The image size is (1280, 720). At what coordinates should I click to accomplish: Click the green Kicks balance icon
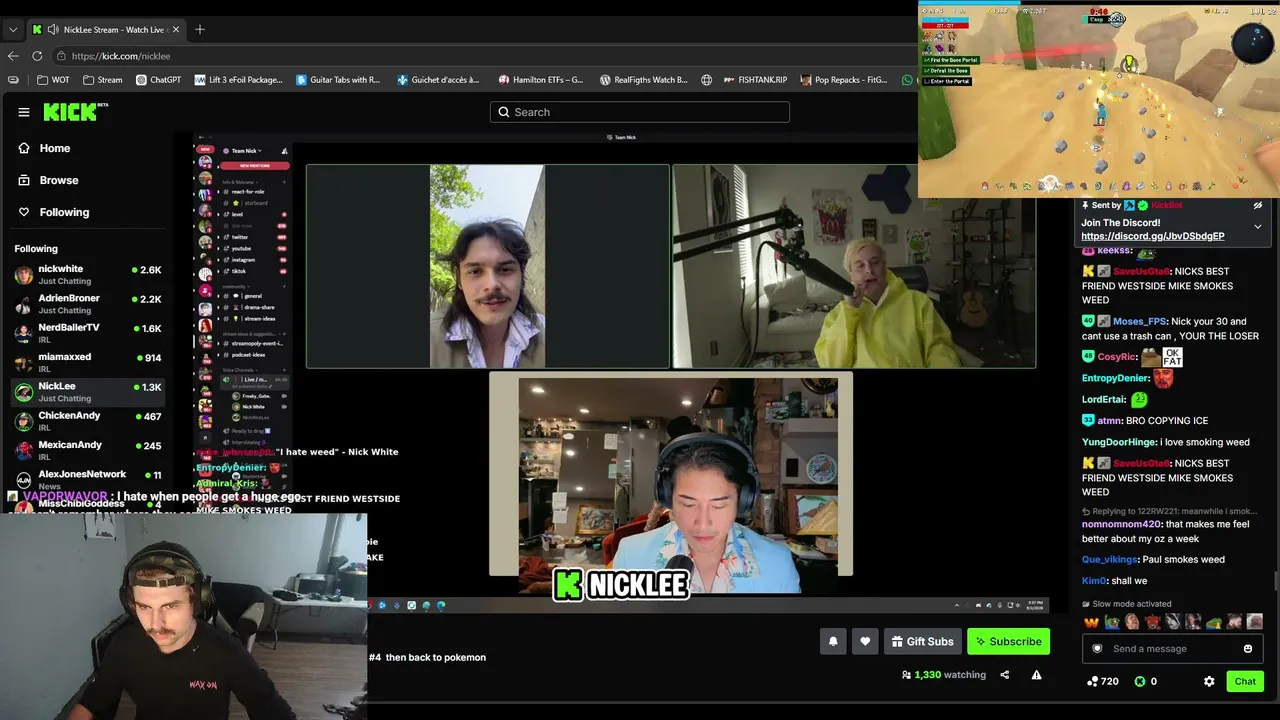(x=1140, y=682)
